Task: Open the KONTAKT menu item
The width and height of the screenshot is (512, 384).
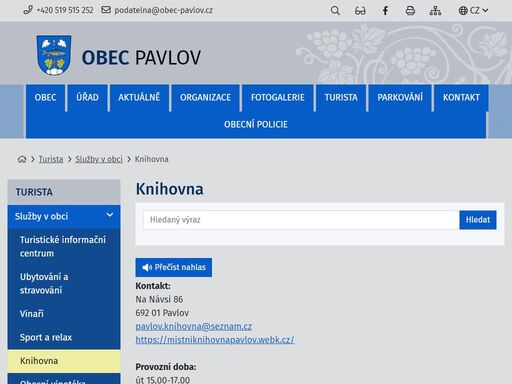Action: [x=461, y=97]
